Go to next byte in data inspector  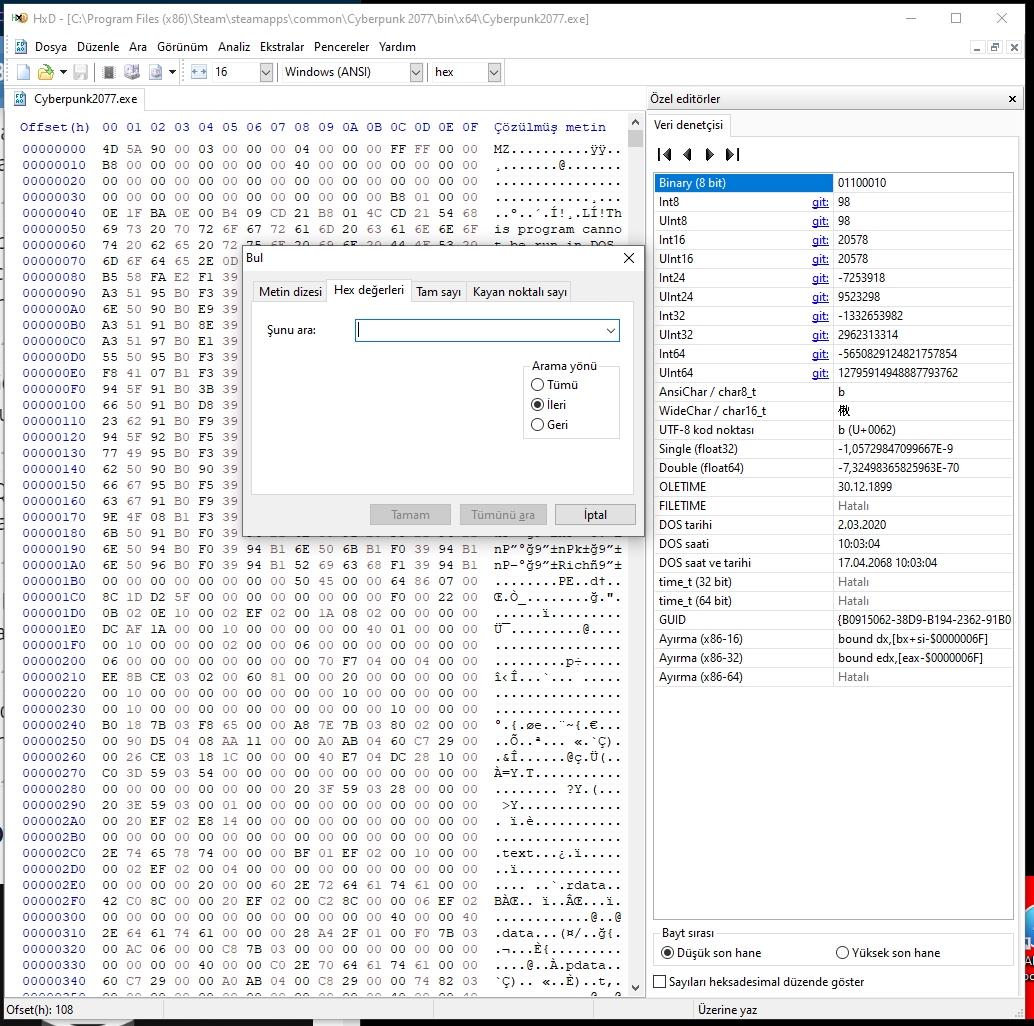tap(710, 154)
